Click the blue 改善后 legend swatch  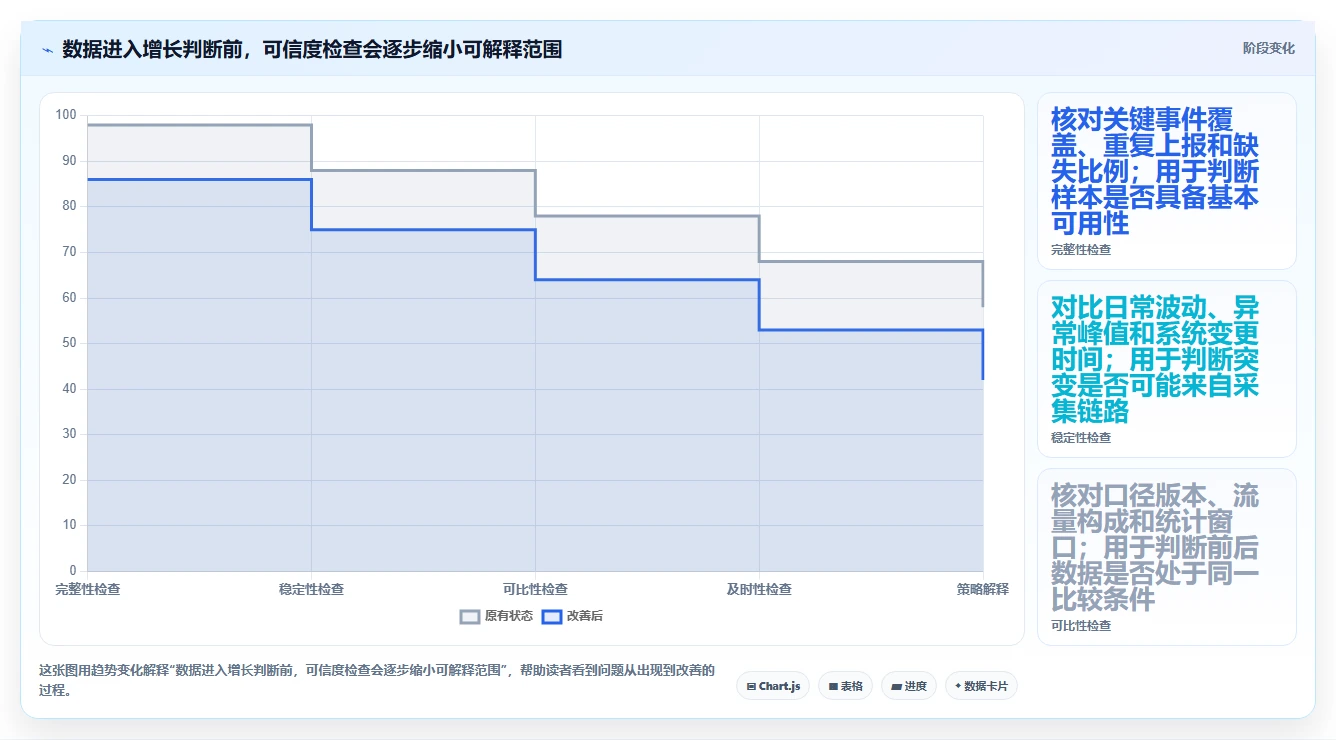pyautogui.click(x=552, y=616)
